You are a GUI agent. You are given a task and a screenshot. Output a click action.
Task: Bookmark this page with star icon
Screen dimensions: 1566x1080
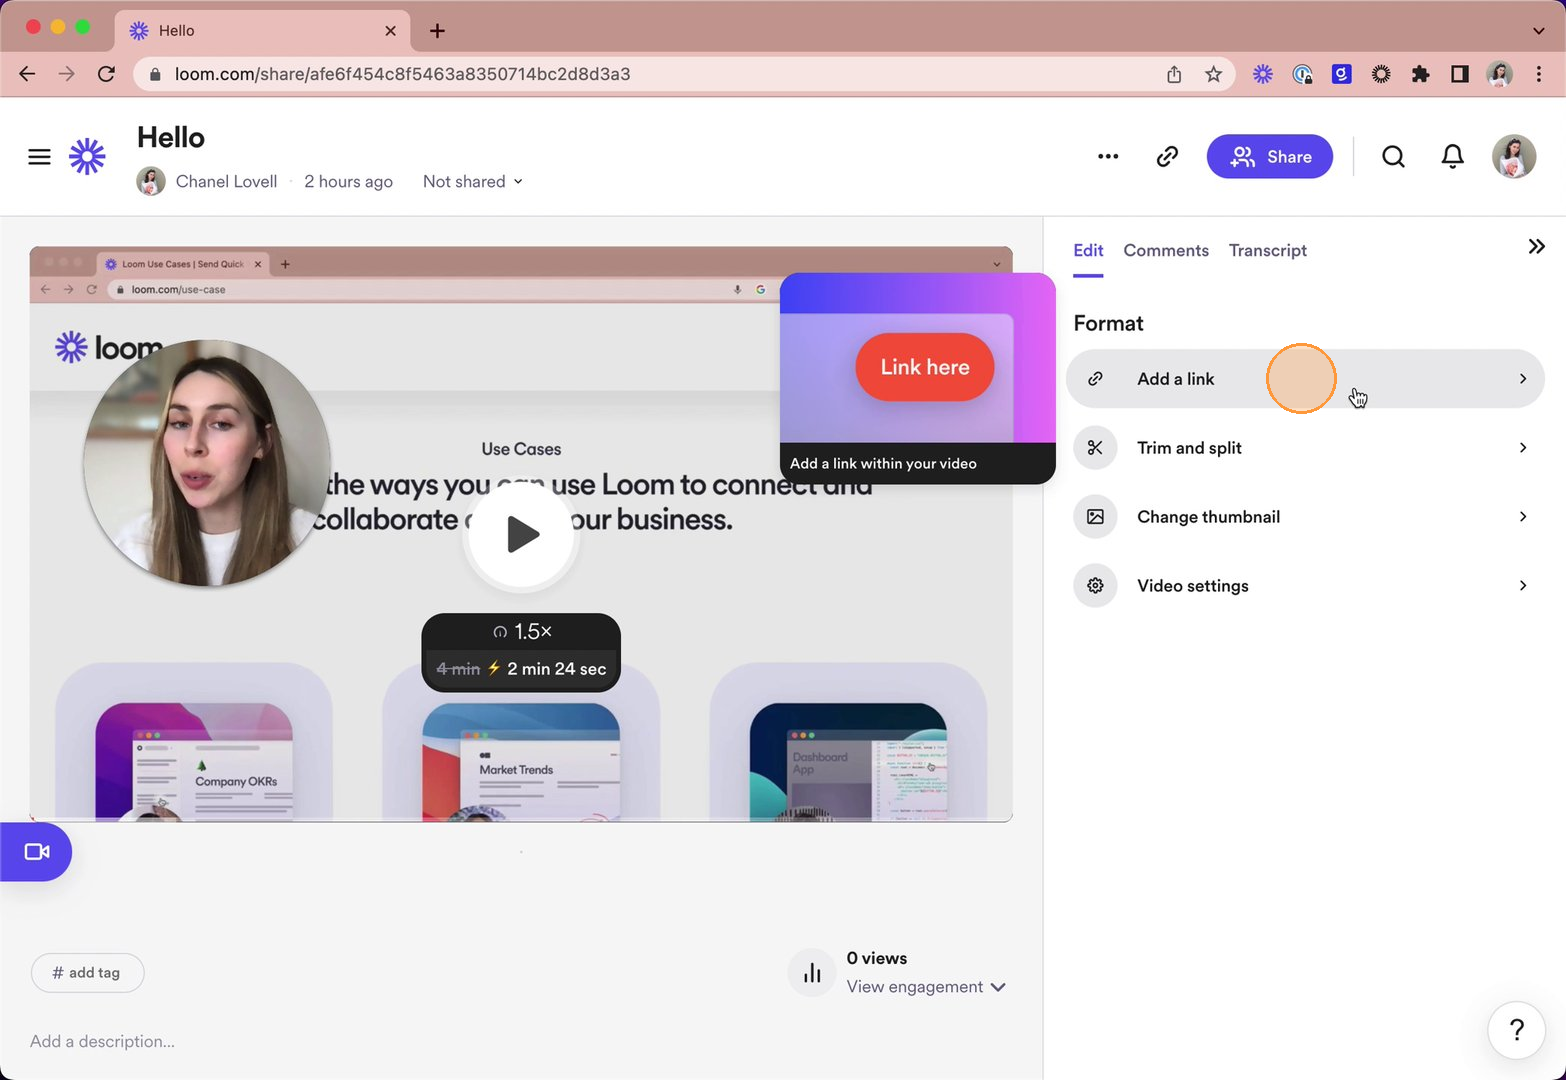tap(1213, 74)
